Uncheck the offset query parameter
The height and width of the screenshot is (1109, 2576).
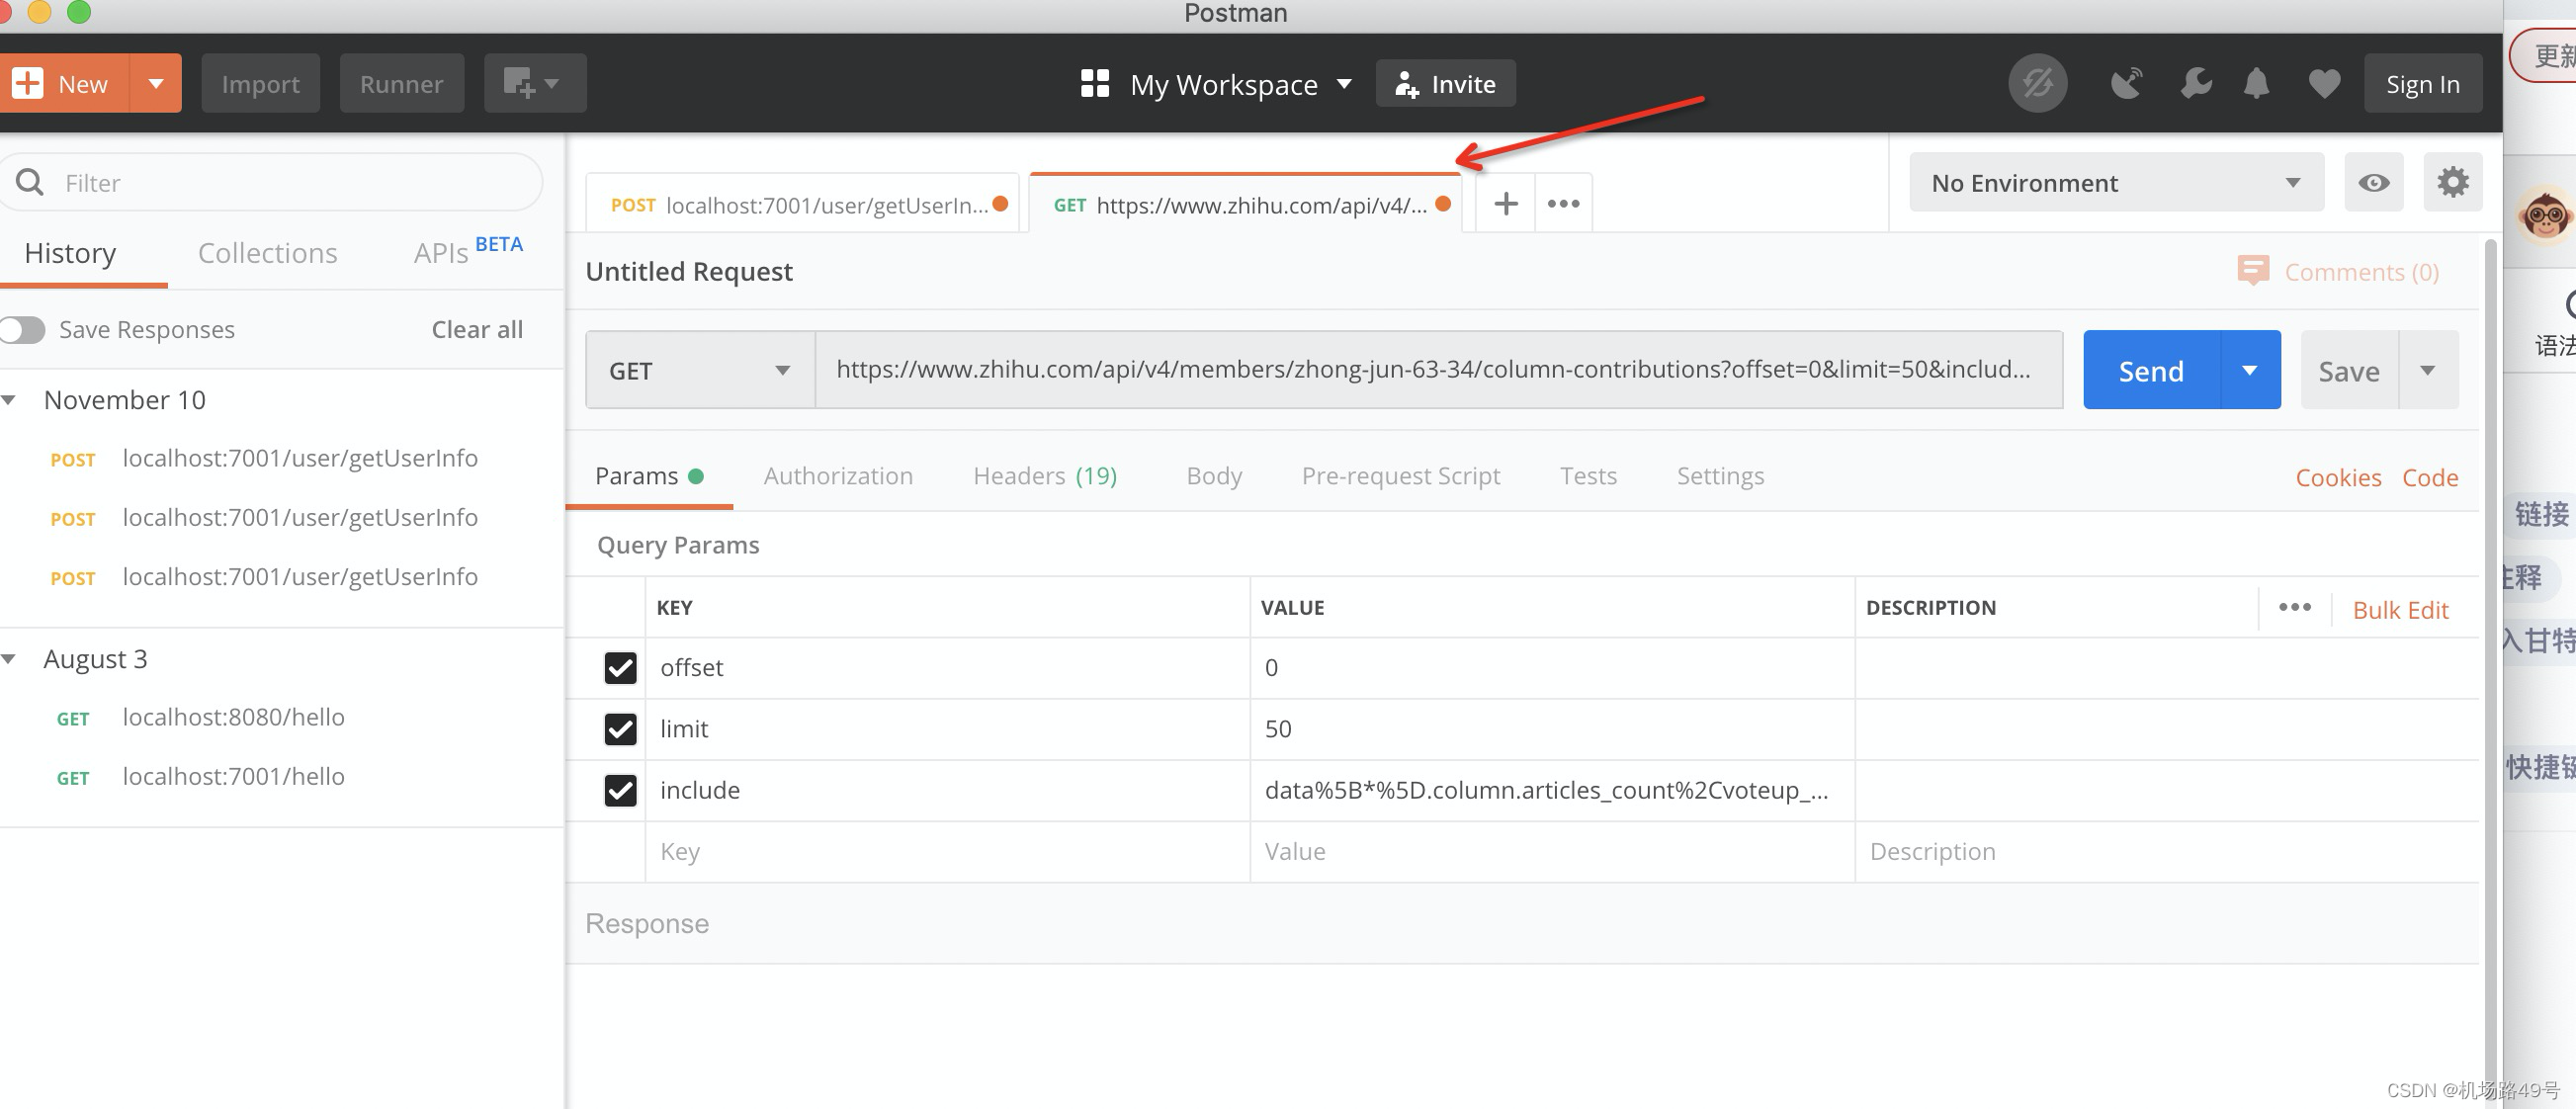pos(620,668)
